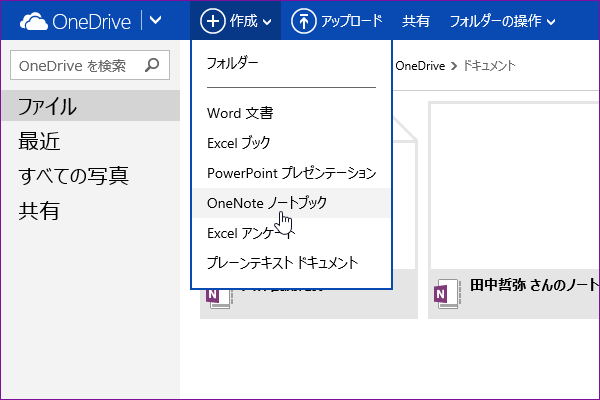Open すべての写真 in the sidebar
Image resolution: width=600 pixels, height=400 pixels.
73,176
